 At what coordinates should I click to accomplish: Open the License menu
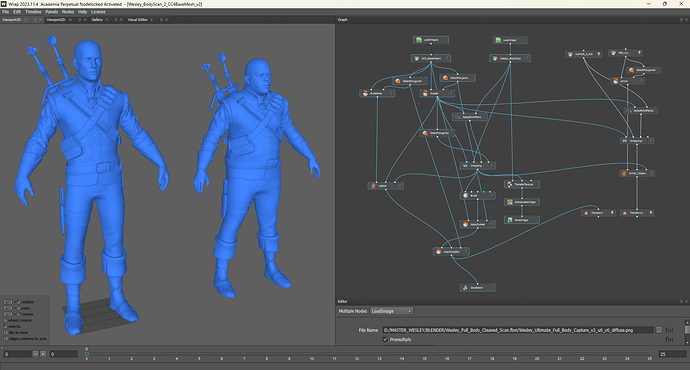tap(98, 12)
